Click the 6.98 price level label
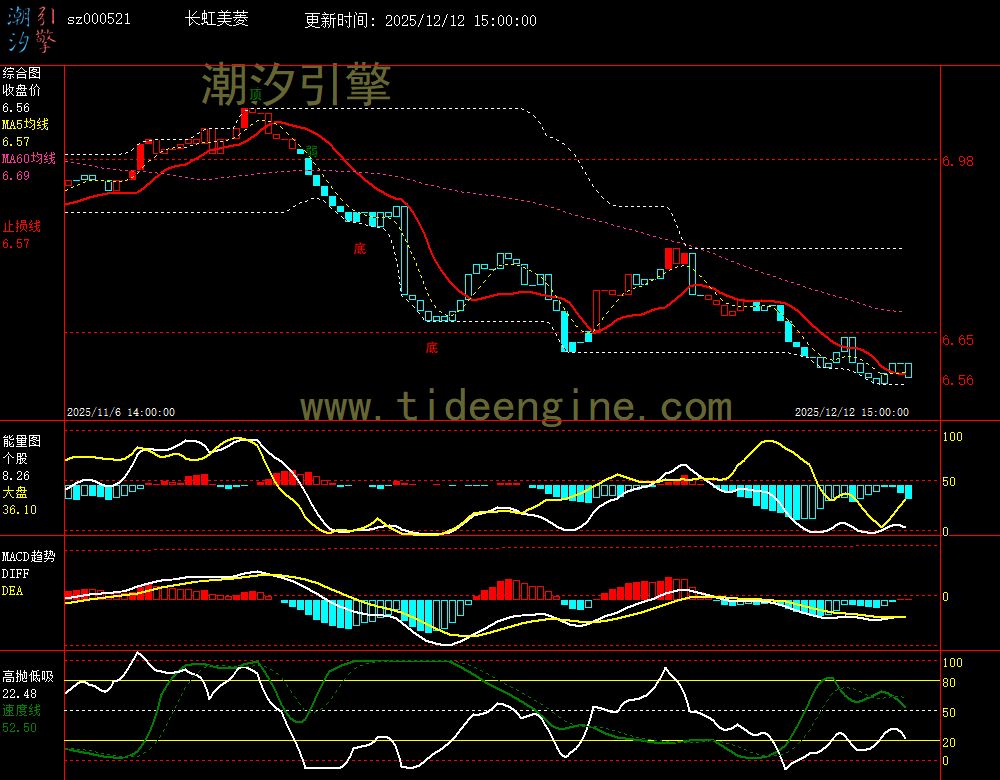 (958, 160)
